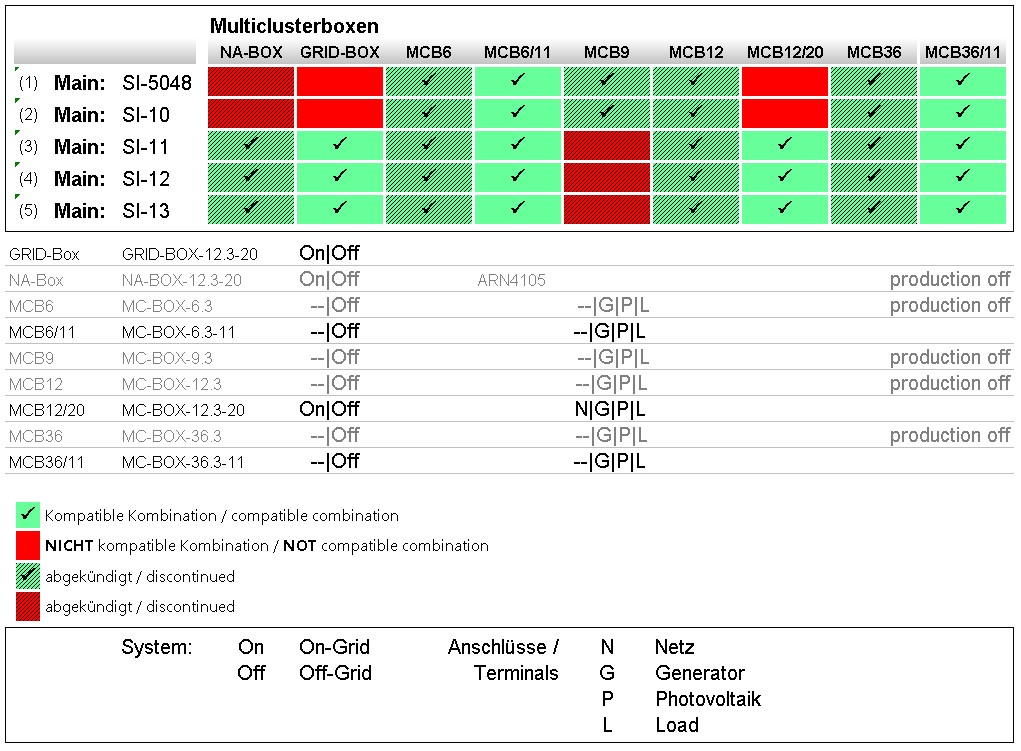Click the NA-BOX column header
1021x751 pixels.
pyautogui.click(x=251, y=52)
